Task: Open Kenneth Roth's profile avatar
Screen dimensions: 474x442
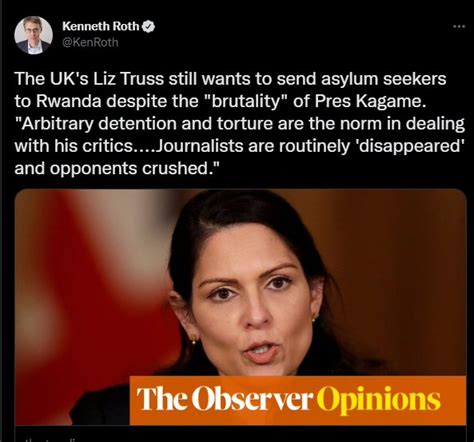Action: [33, 35]
